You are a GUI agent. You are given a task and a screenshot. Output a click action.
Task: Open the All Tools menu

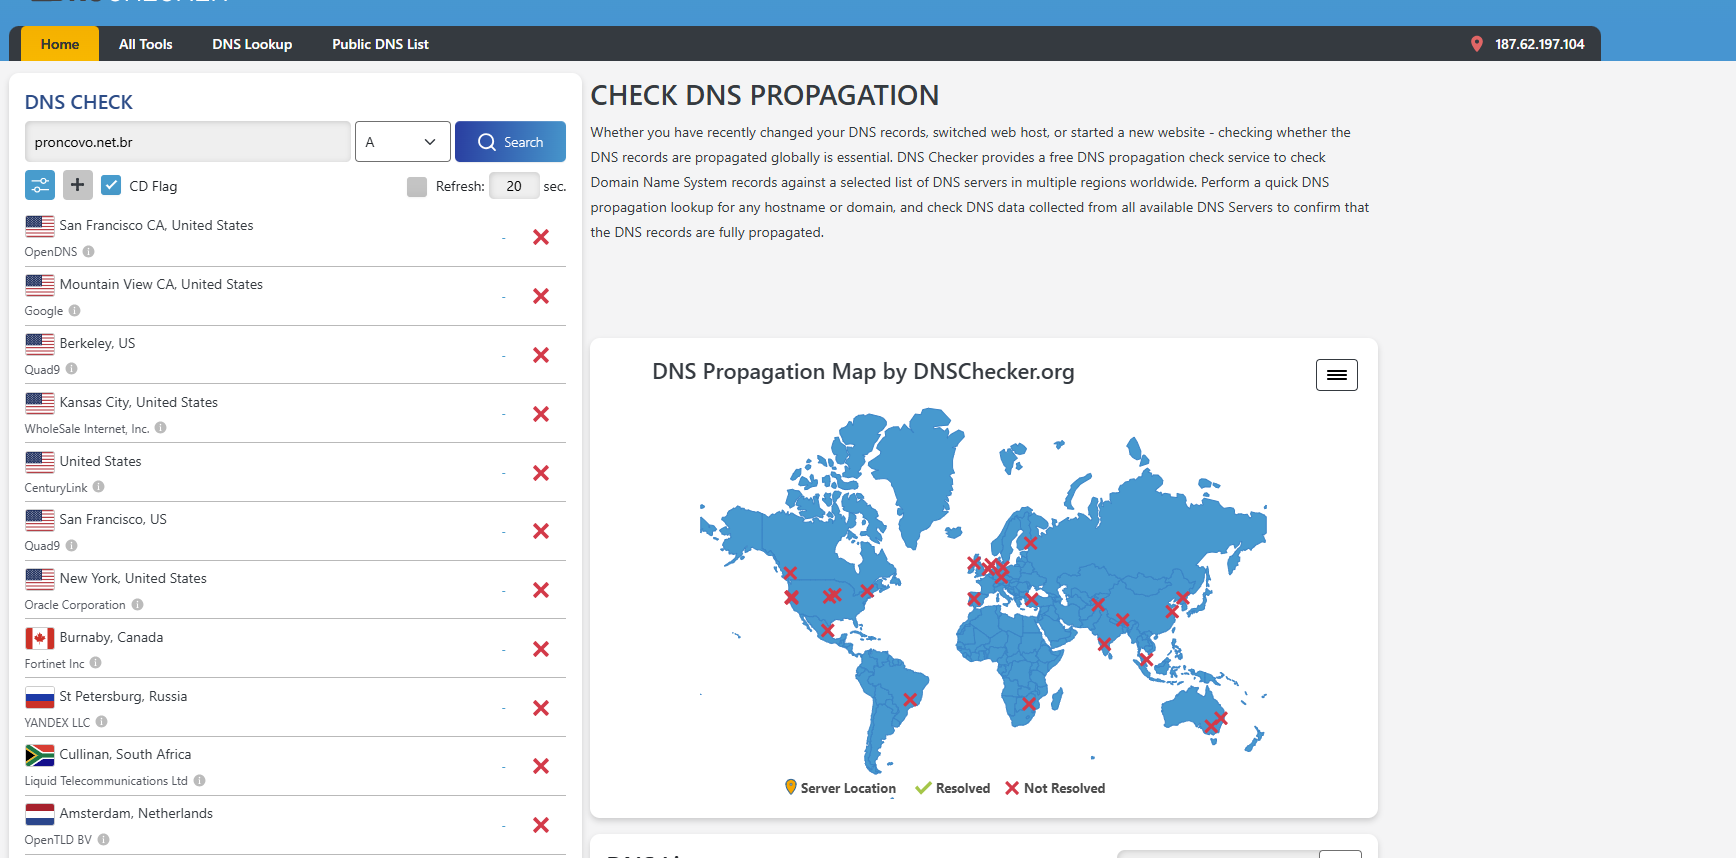click(x=146, y=44)
